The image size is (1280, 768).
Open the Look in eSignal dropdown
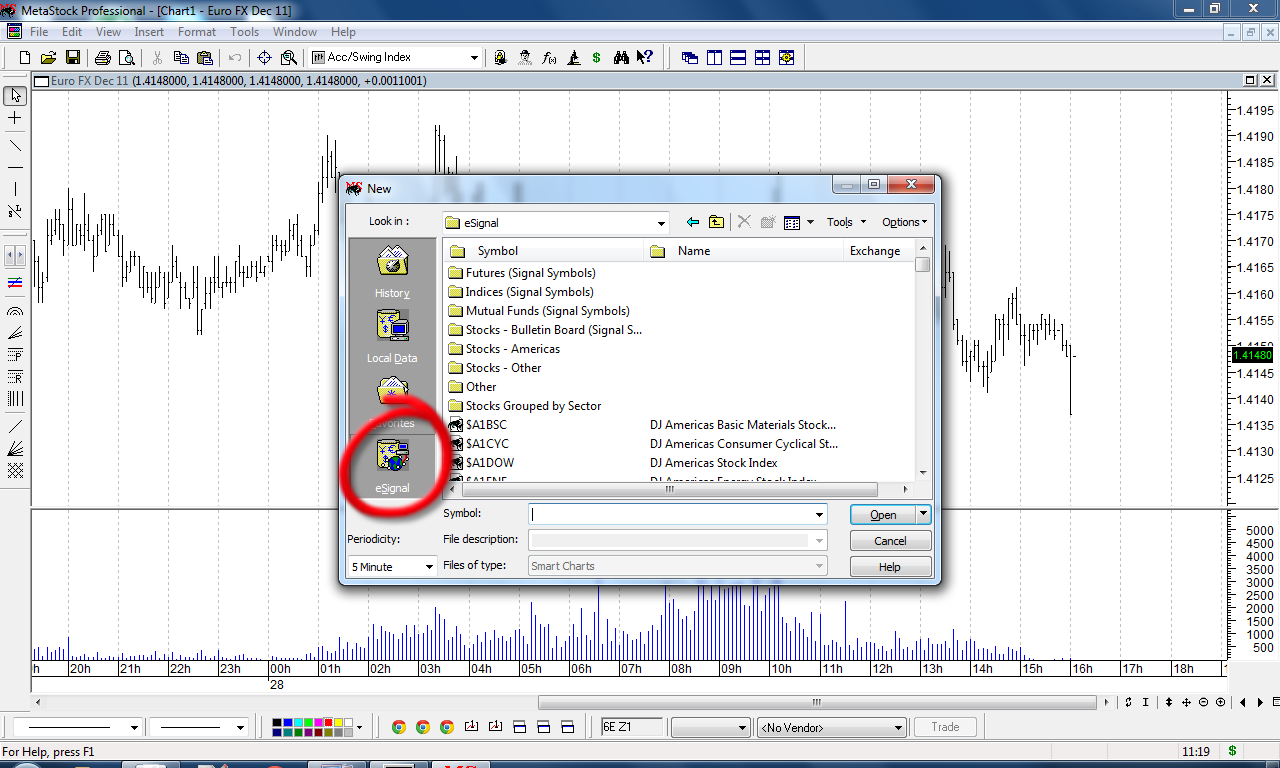point(660,223)
